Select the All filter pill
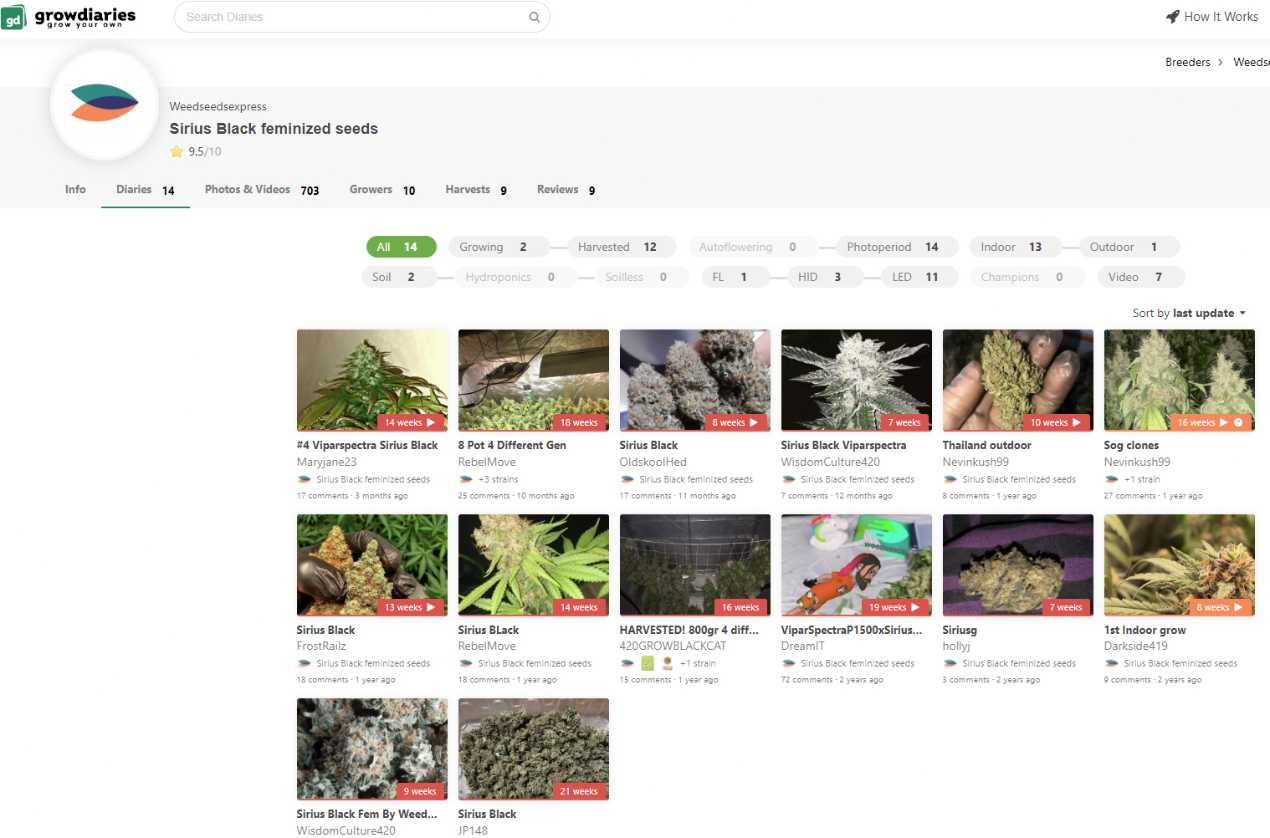This screenshot has height=838, width=1270. [x=400, y=247]
